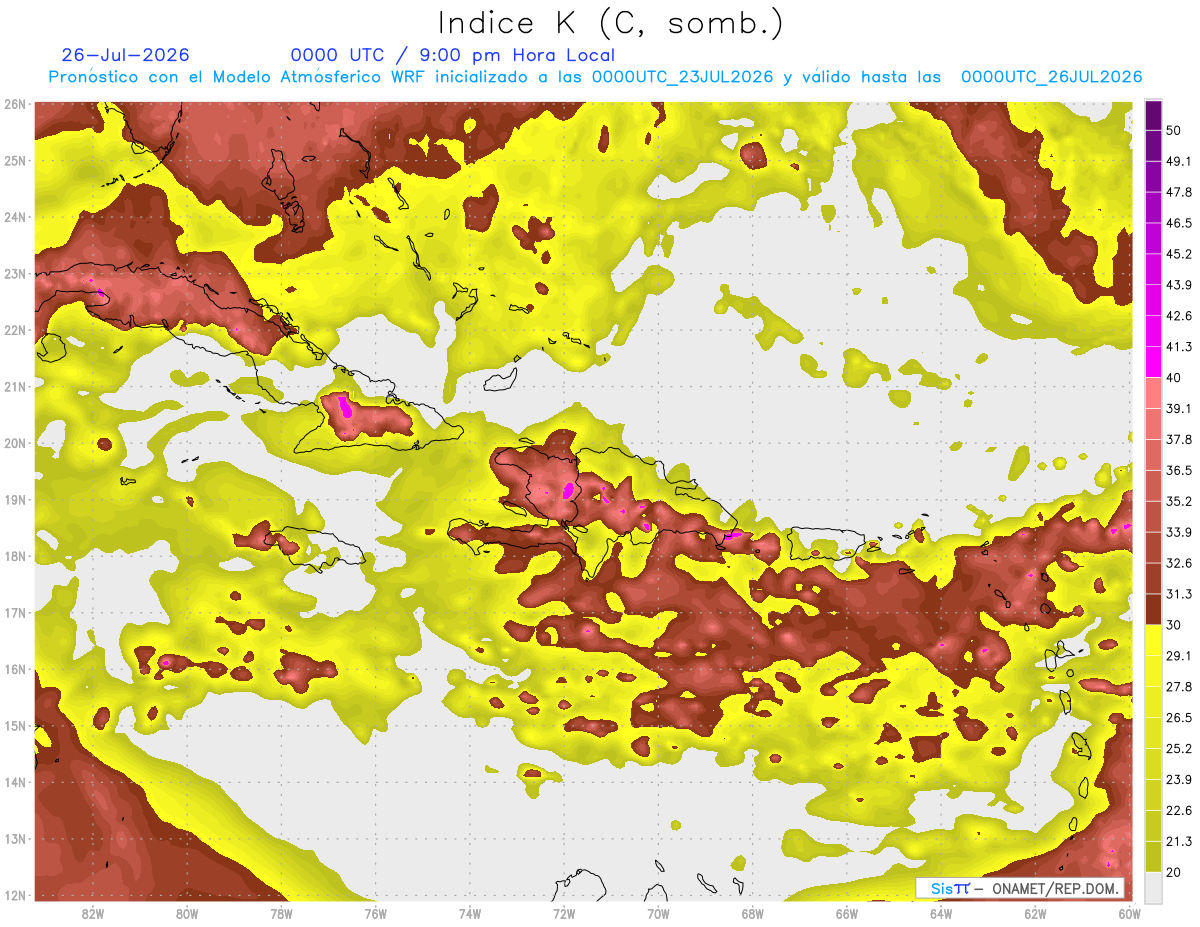Screen dimensions: 1200x927
Task: Click the "18N" latitude label
Action: click(15, 556)
